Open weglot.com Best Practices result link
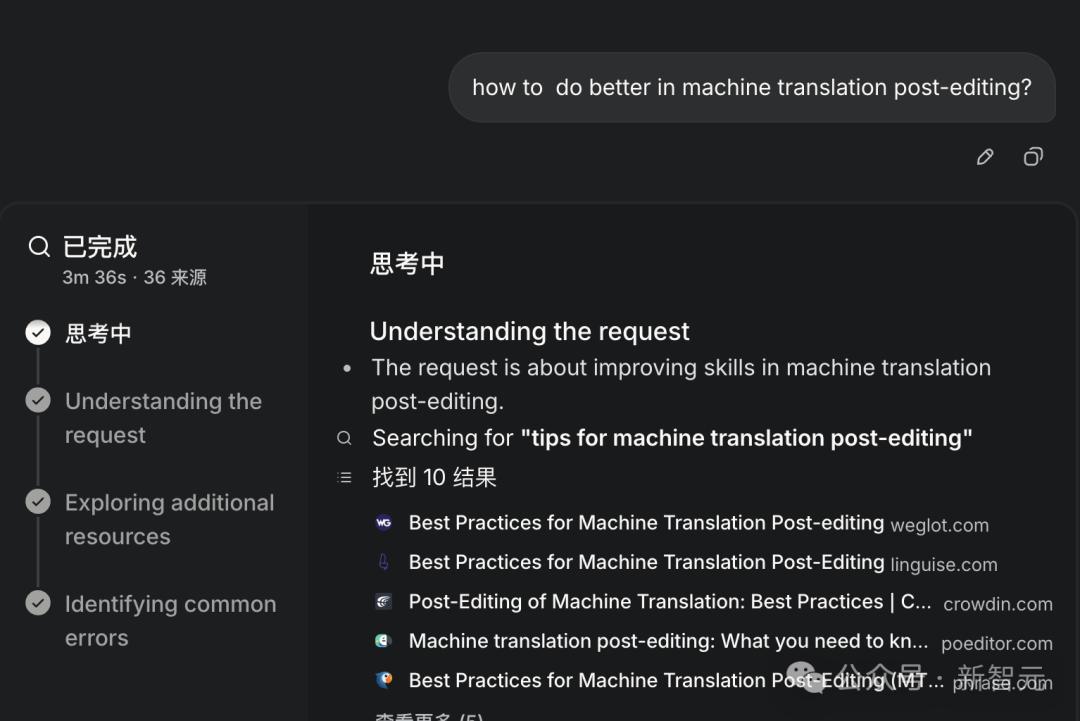 (x=646, y=523)
